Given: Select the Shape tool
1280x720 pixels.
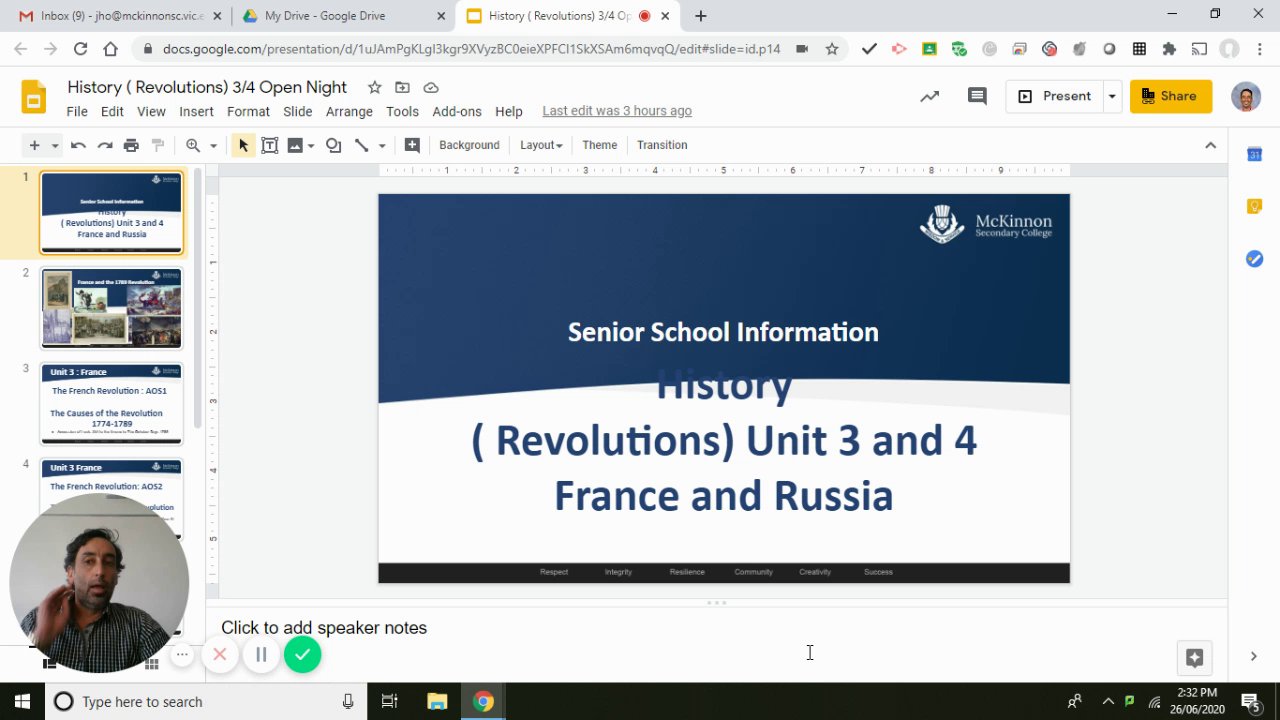Looking at the screenshot, I should [x=333, y=145].
